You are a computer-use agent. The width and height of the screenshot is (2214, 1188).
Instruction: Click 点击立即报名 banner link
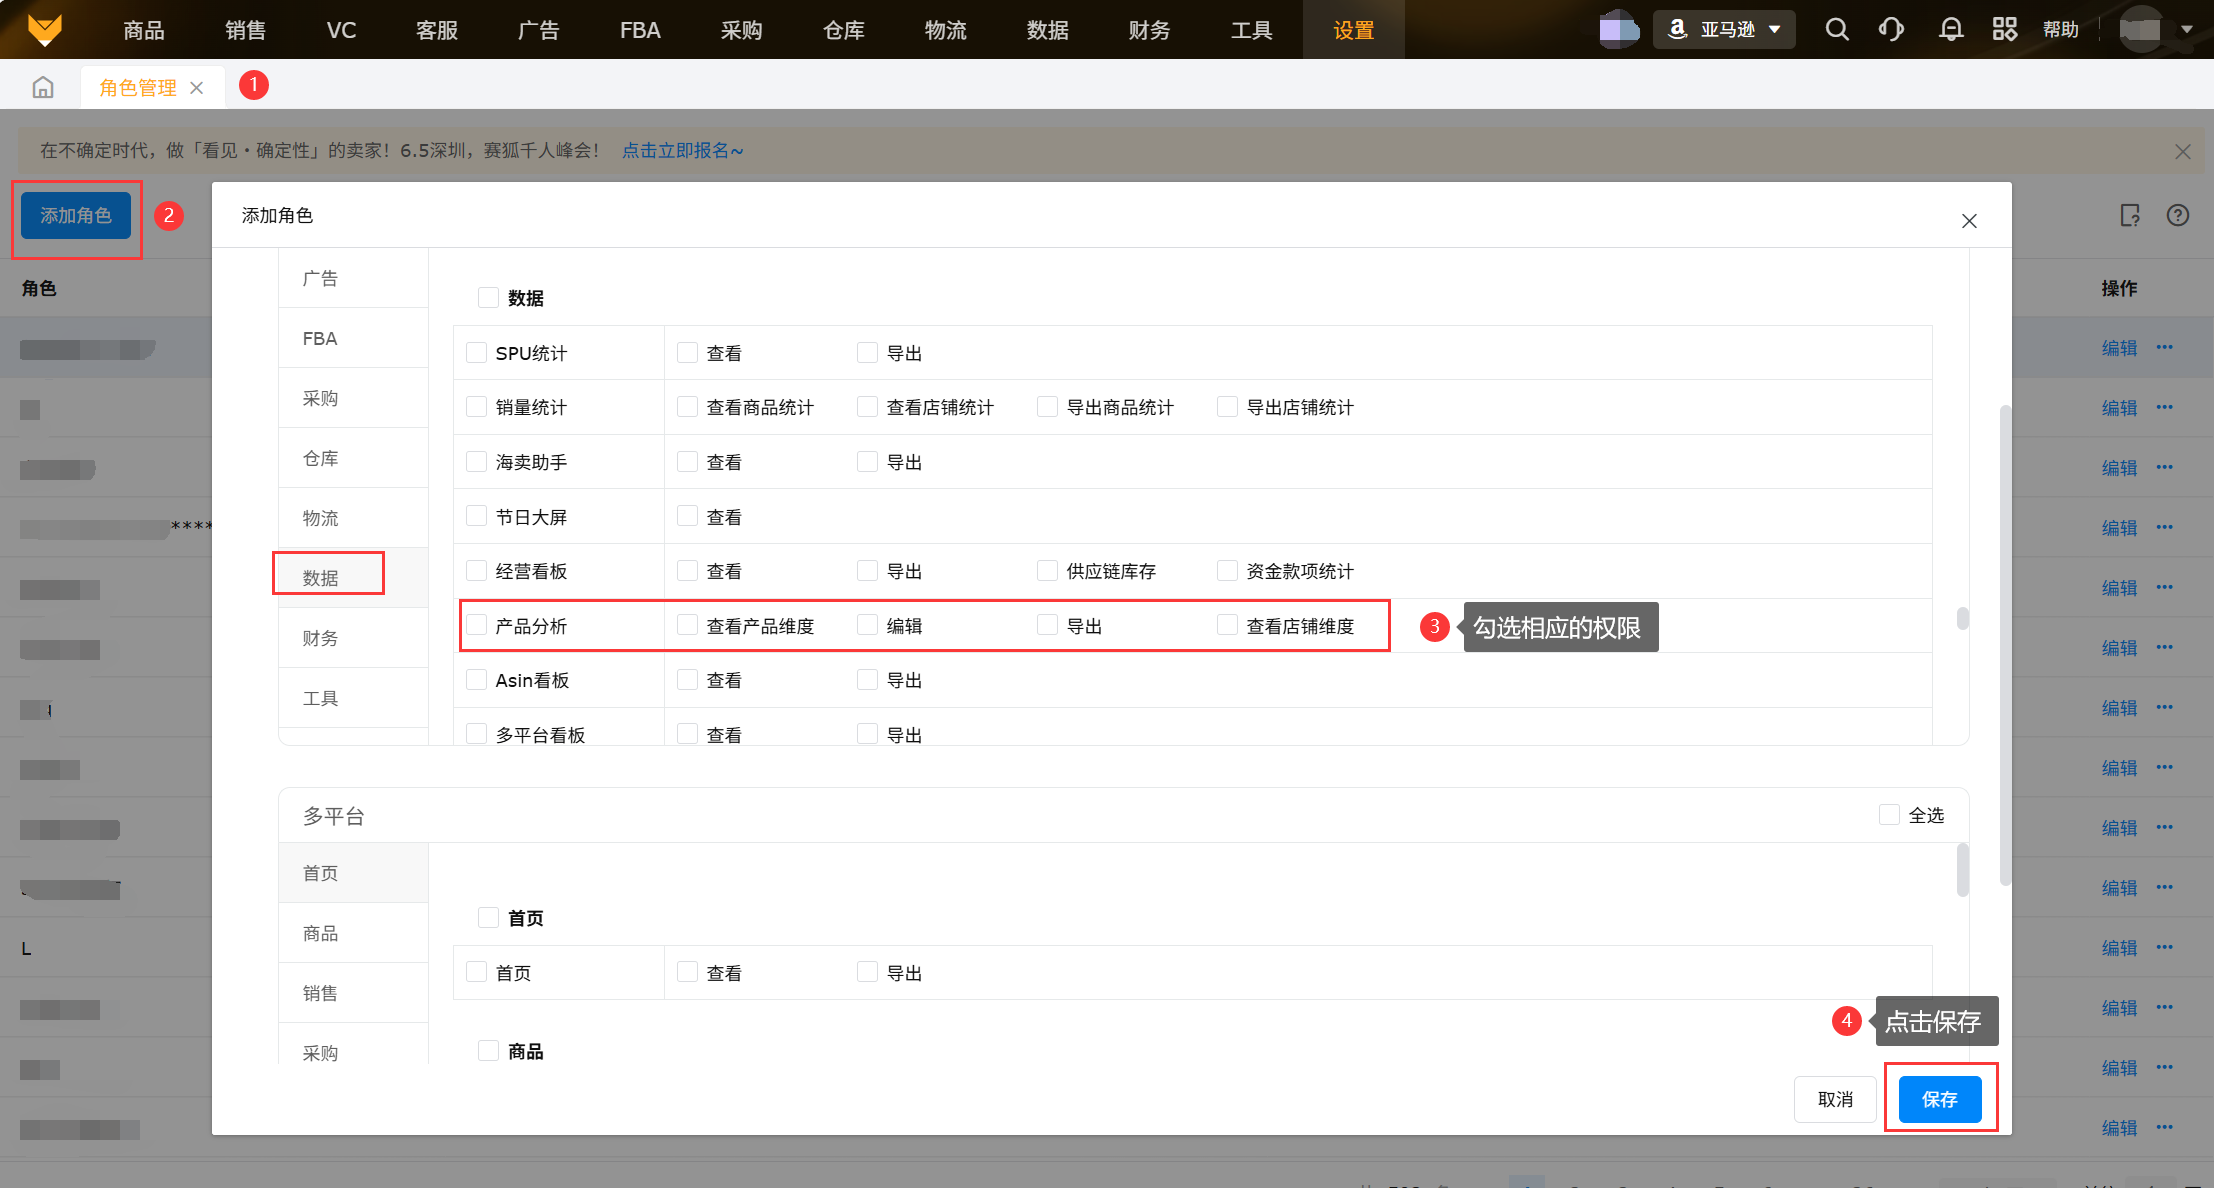683,150
